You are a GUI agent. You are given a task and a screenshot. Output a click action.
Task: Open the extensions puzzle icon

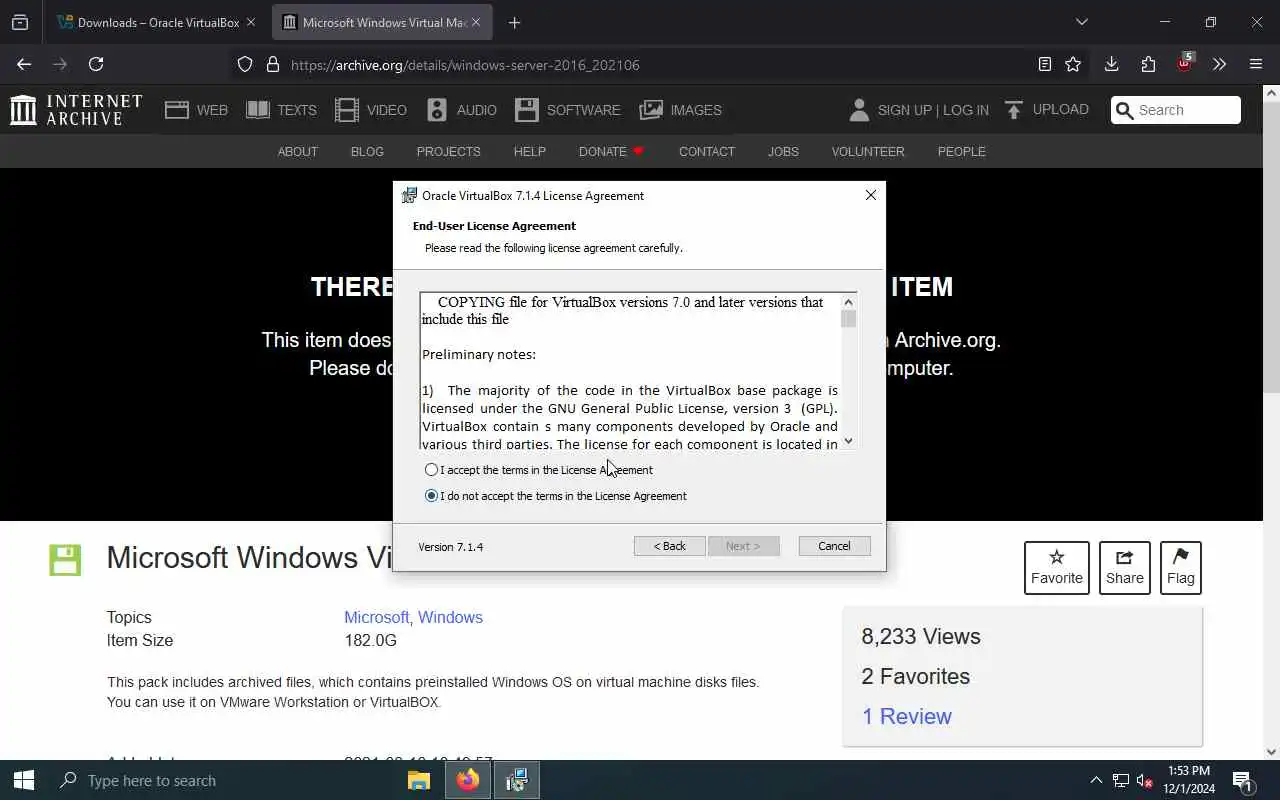tap(1148, 64)
